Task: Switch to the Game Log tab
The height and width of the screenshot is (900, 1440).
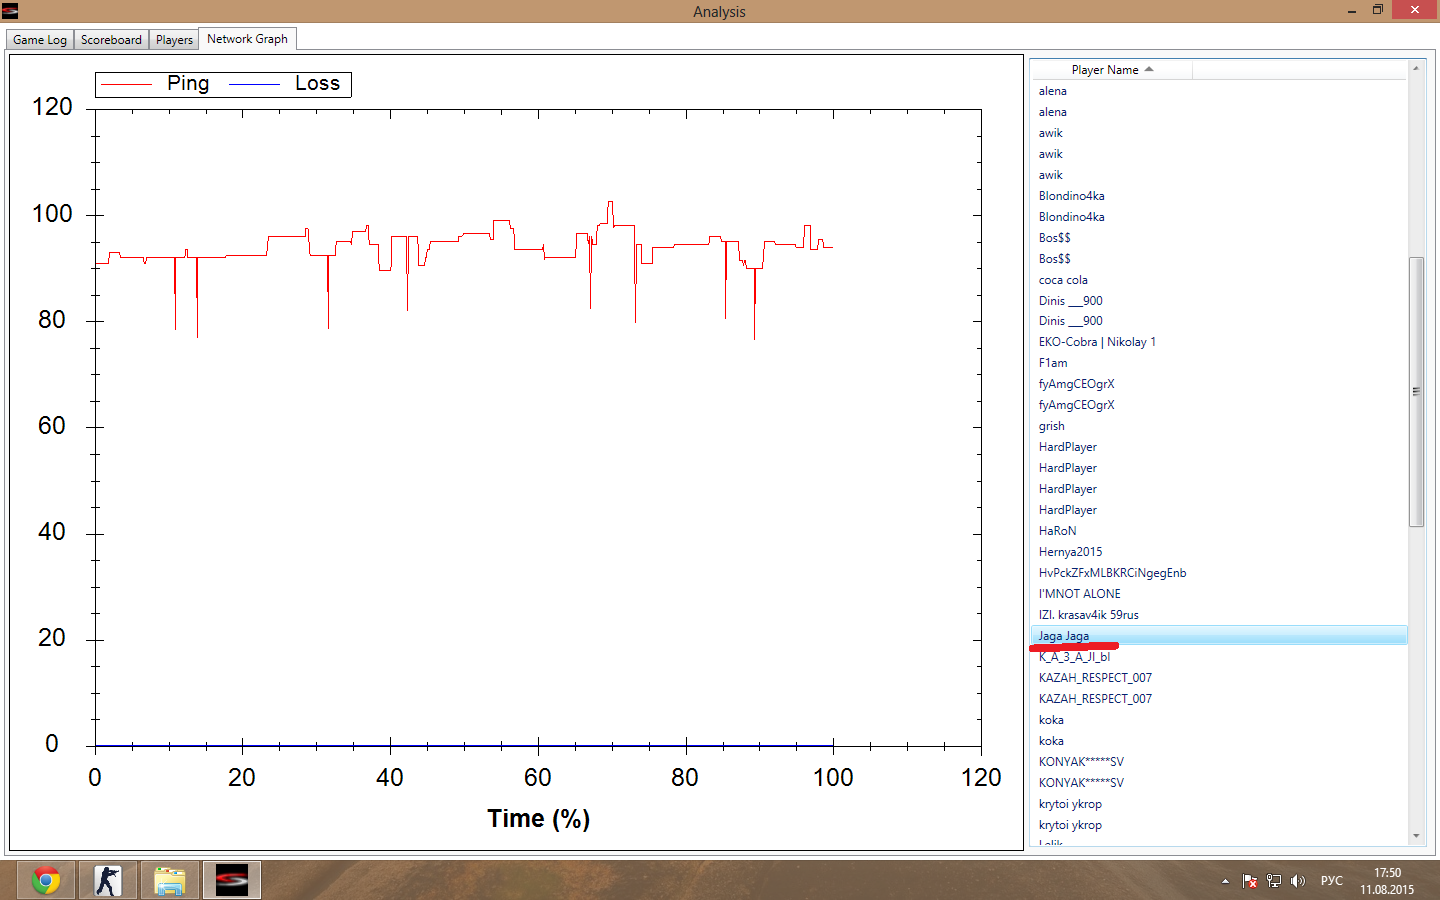Action: coord(40,40)
